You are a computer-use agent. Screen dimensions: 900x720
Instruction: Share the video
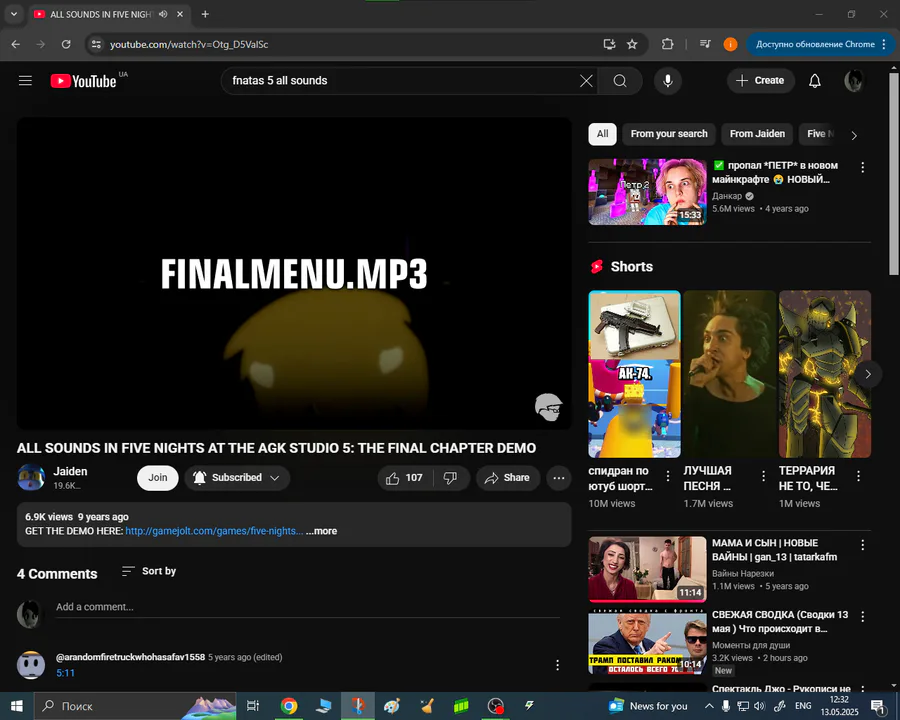[x=508, y=478]
